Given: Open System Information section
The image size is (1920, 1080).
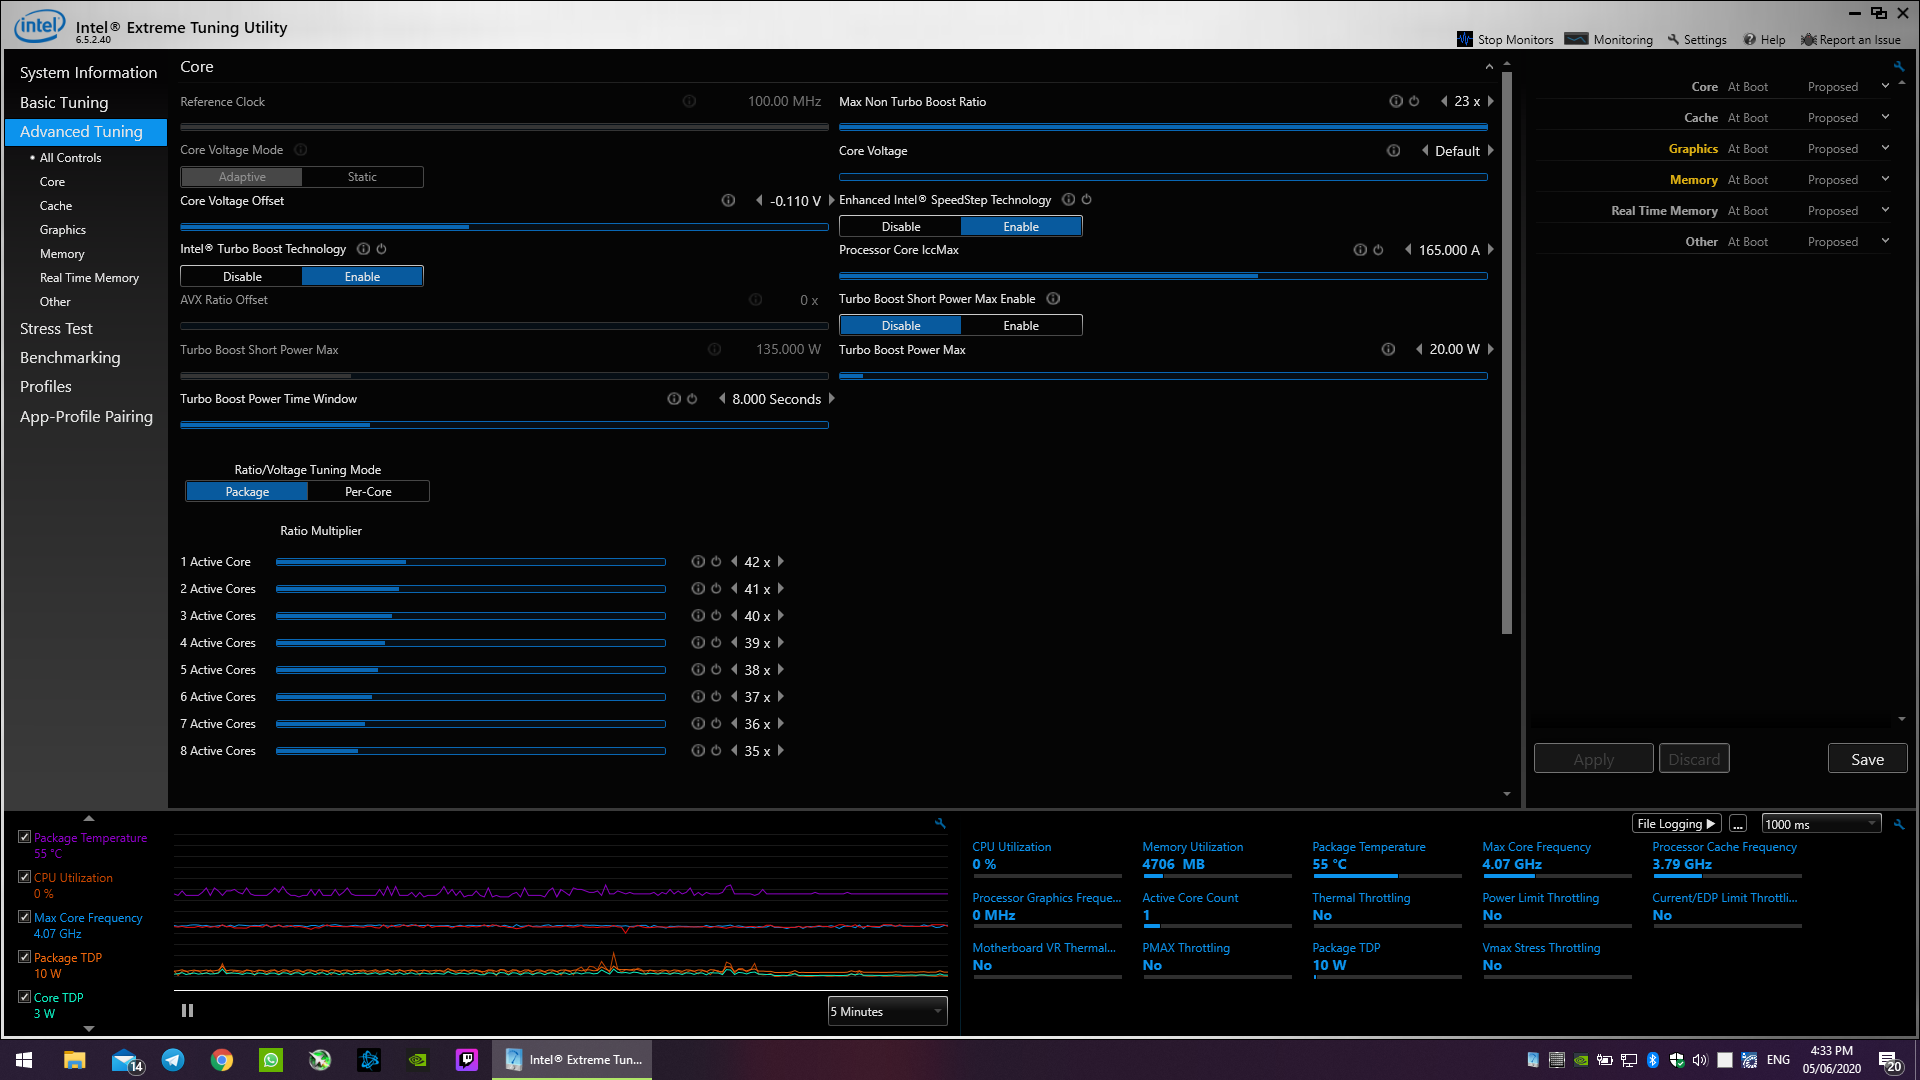Looking at the screenshot, I should (88, 72).
